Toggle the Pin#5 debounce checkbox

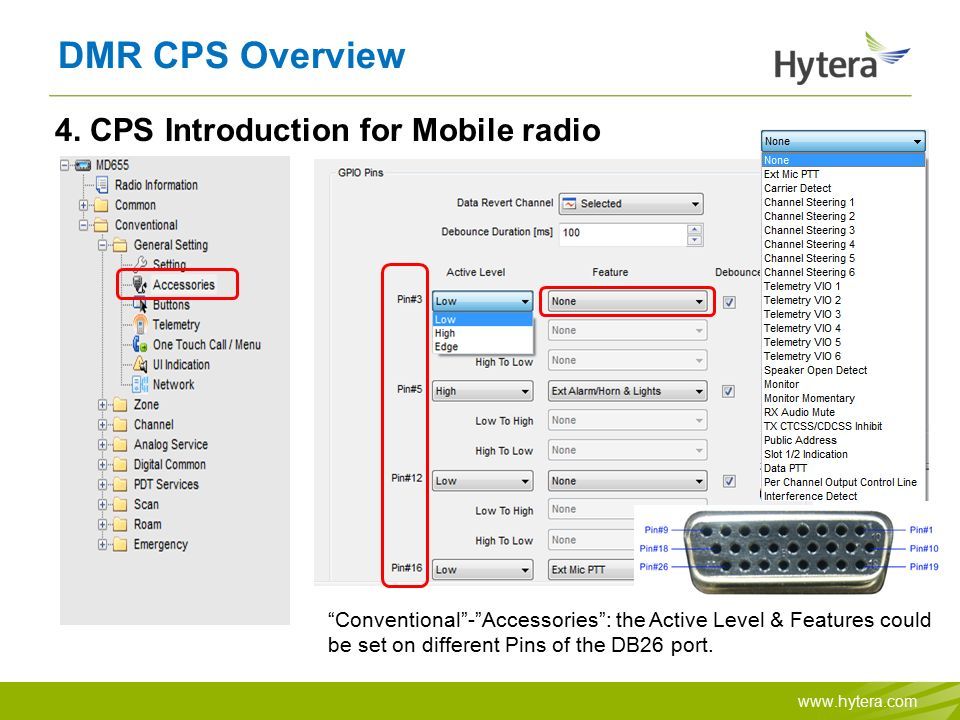729,391
